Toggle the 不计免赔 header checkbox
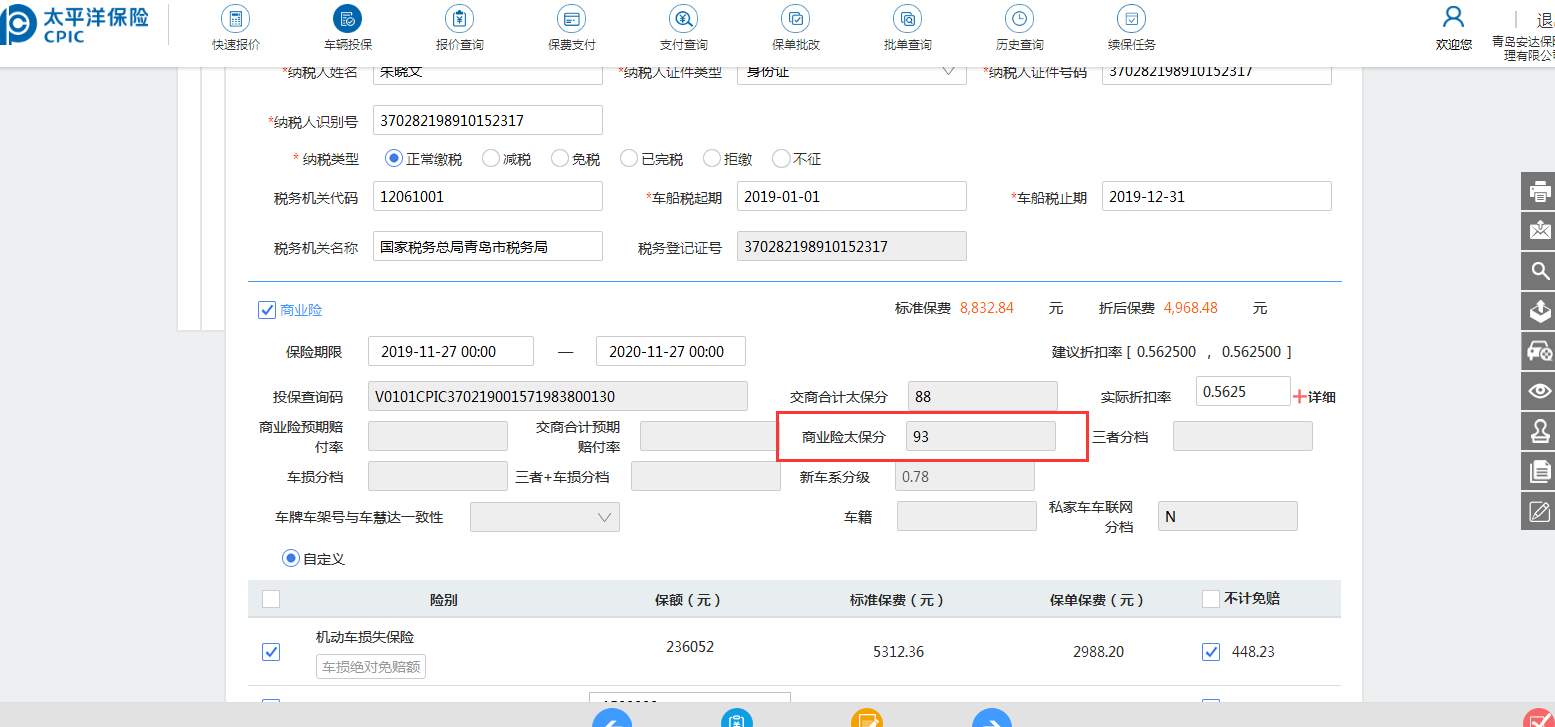 point(1211,599)
